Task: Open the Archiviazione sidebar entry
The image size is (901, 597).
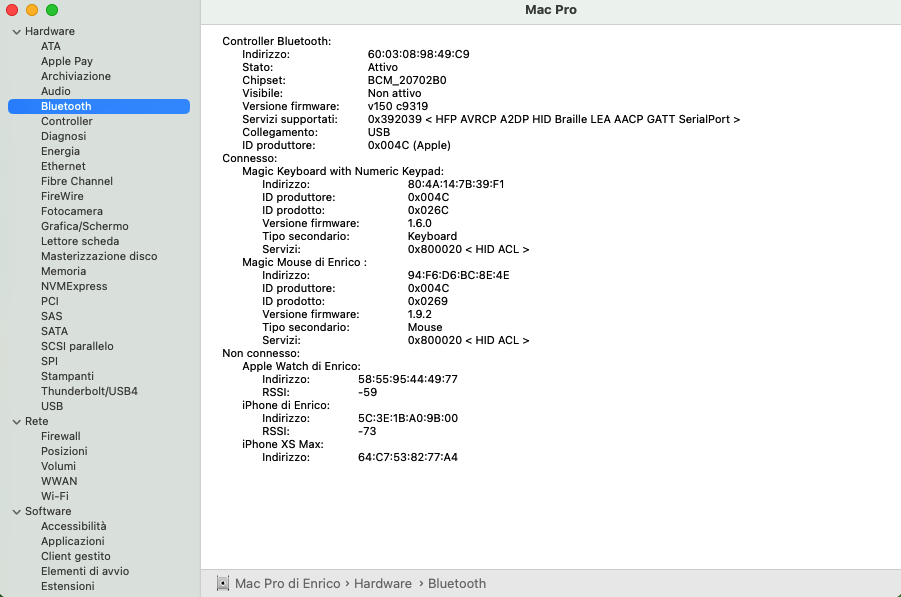Action: 76,76
